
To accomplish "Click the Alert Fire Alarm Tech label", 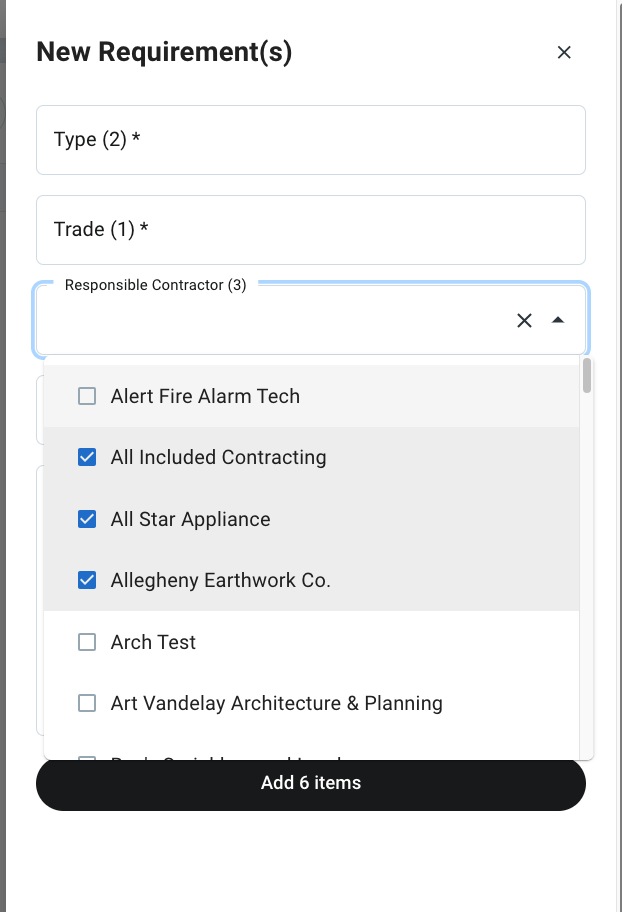I will point(204,396).
